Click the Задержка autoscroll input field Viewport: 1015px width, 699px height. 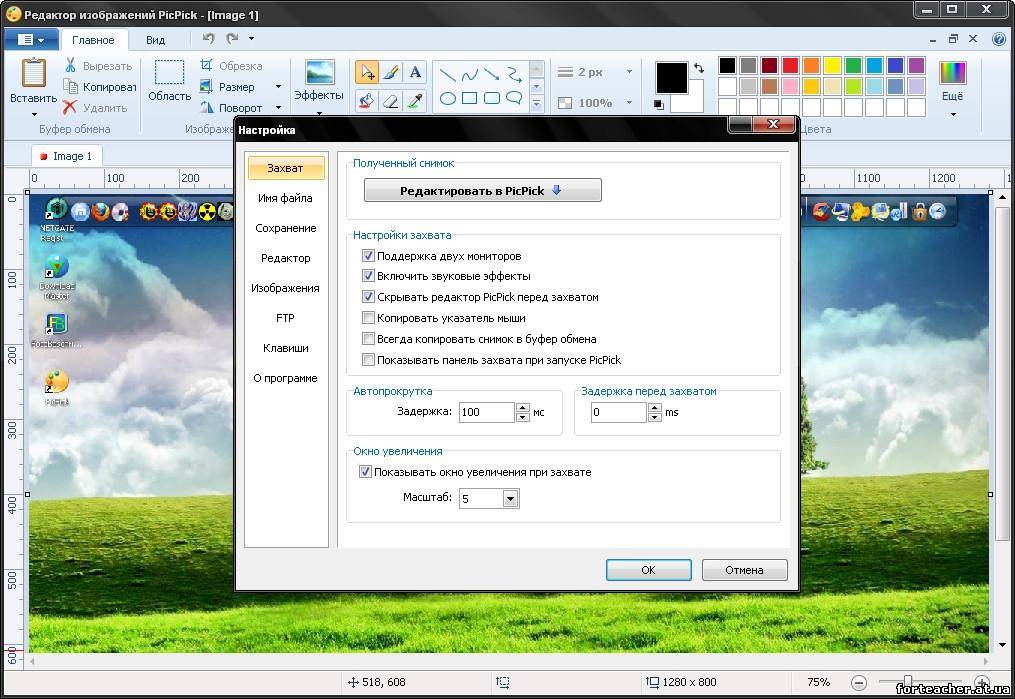point(487,412)
